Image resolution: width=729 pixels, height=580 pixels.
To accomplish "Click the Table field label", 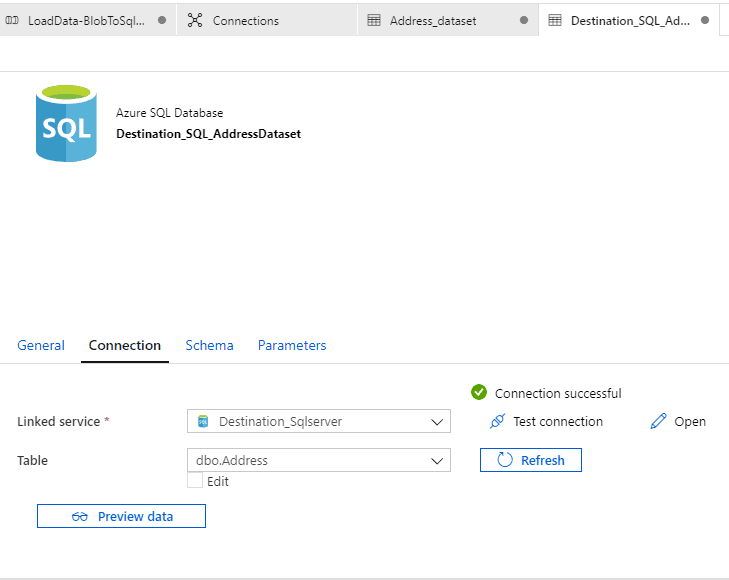I will point(33,460).
